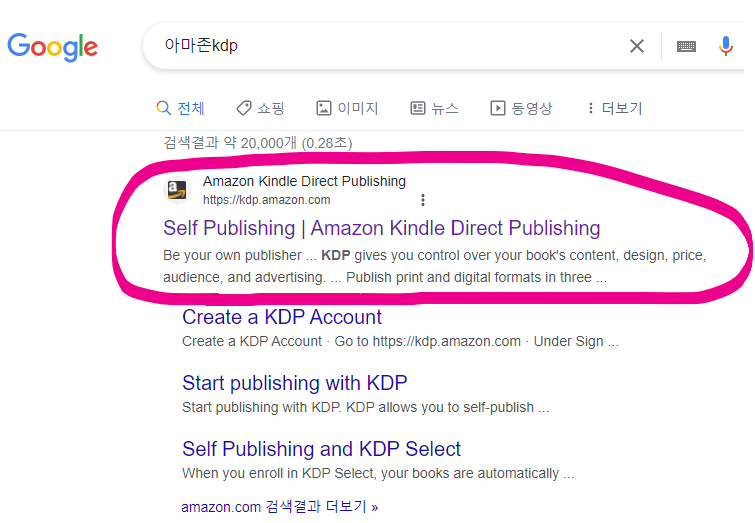Clear the search box with X

coord(637,46)
